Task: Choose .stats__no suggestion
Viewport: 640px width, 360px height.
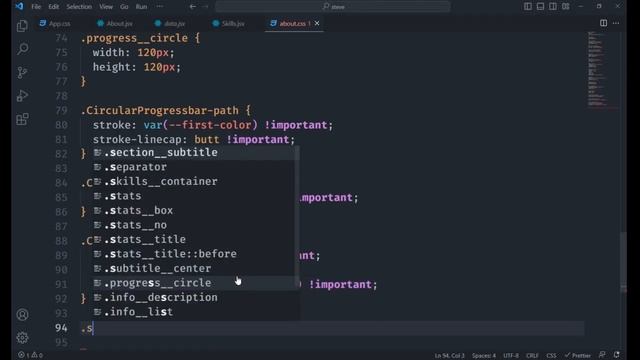Action: (x=194, y=225)
